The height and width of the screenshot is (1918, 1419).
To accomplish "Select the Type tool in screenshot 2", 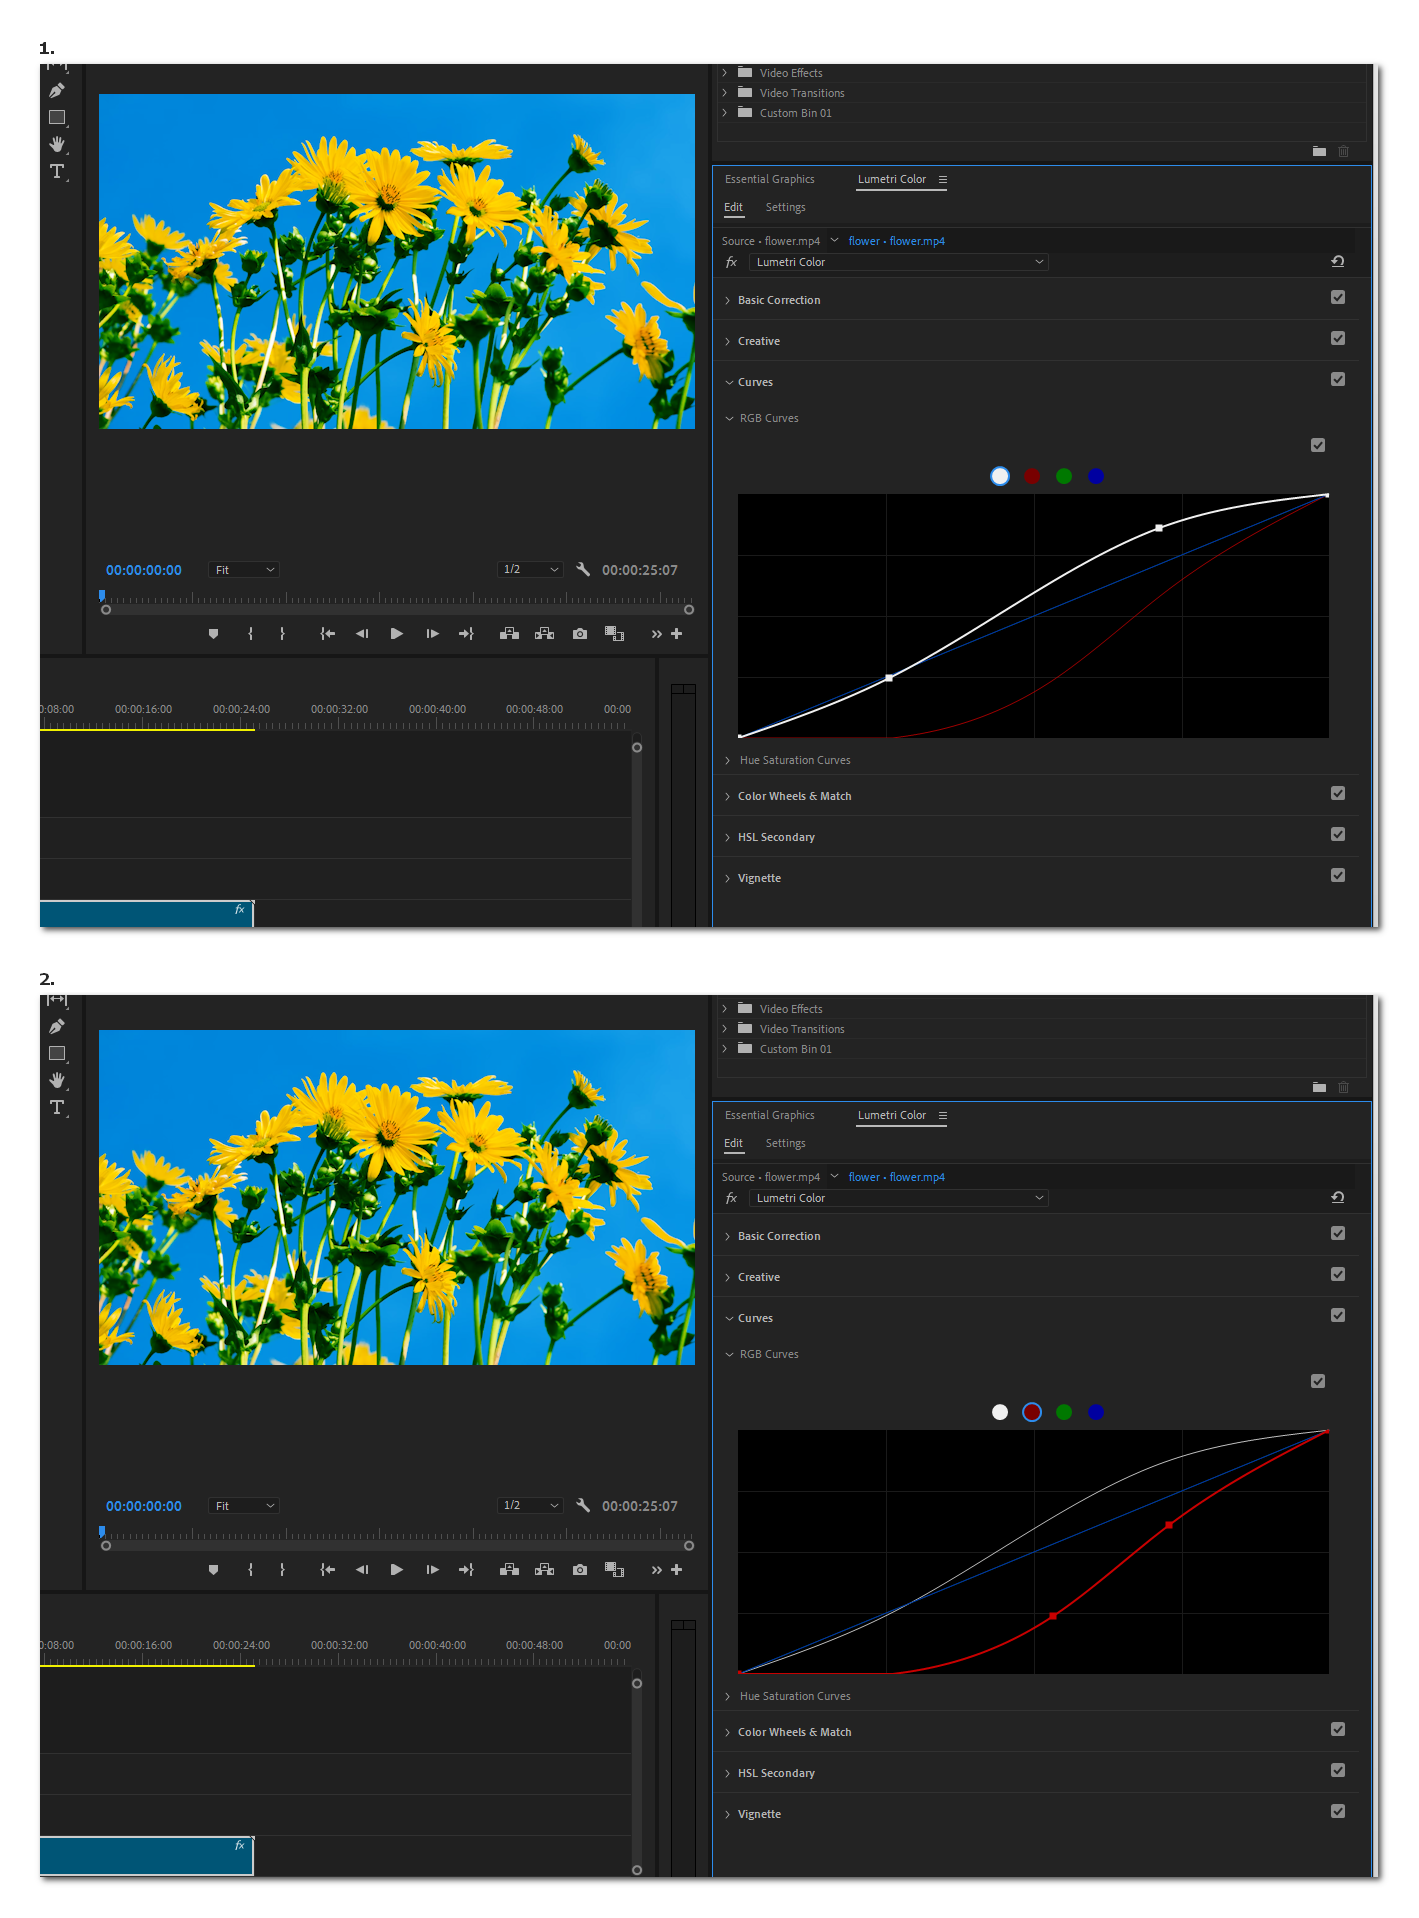I will (x=57, y=1107).
